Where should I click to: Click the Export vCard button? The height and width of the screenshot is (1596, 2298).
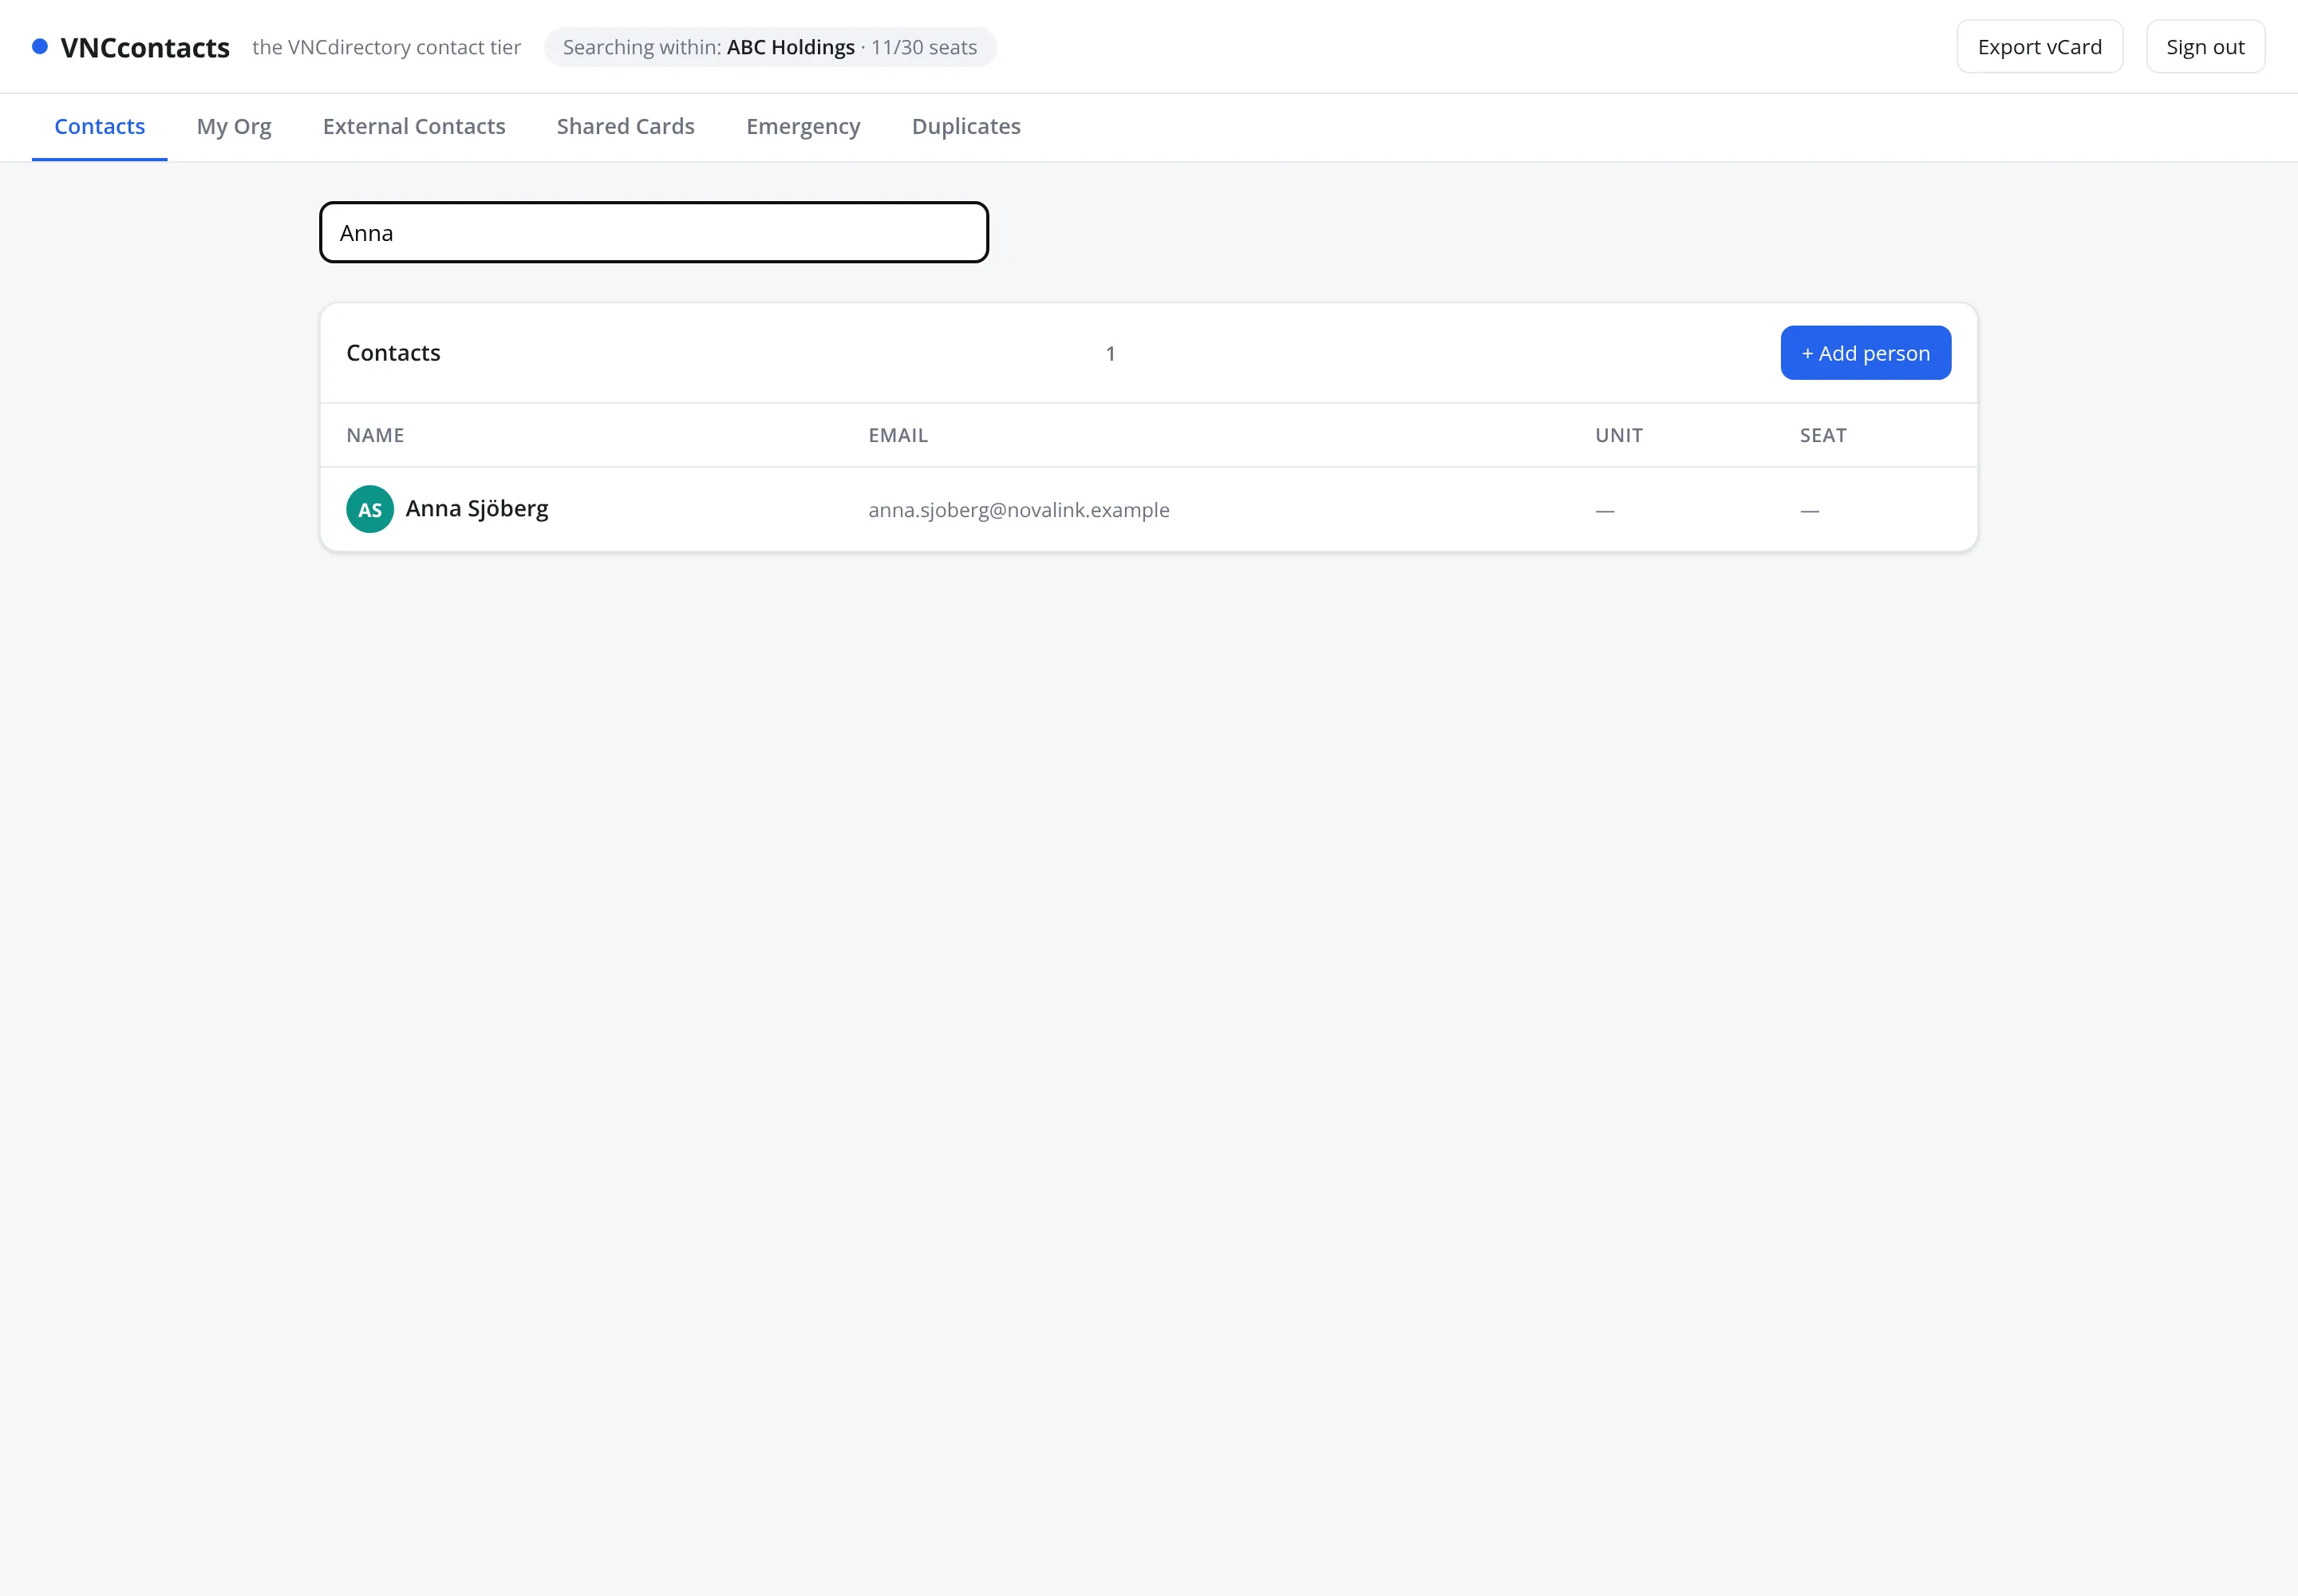[2039, 47]
